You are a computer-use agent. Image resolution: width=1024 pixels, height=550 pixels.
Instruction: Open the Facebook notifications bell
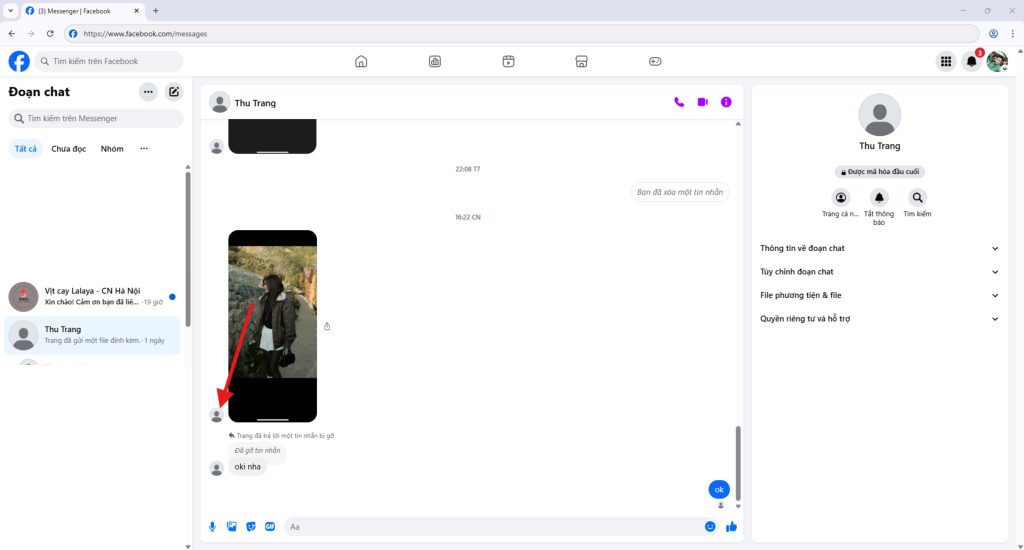tap(971, 62)
